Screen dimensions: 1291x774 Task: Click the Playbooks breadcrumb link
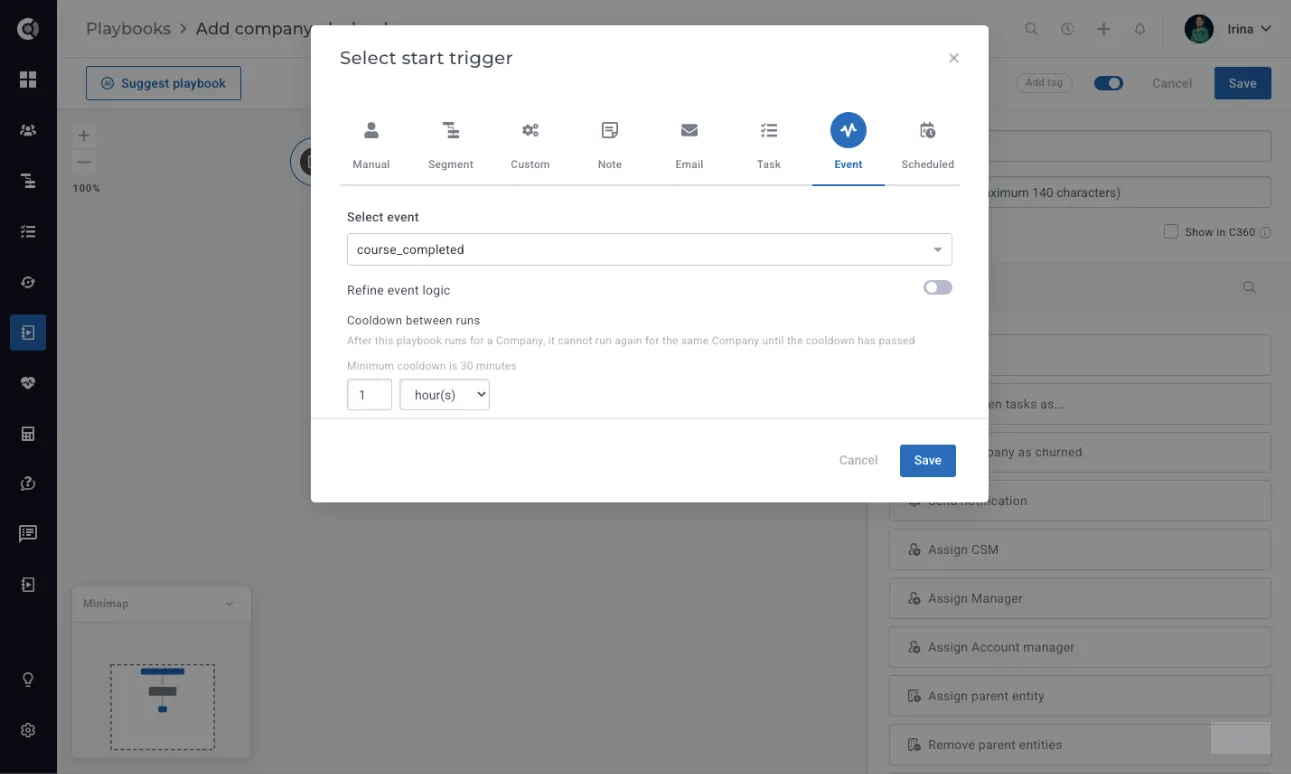coord(128,29)
